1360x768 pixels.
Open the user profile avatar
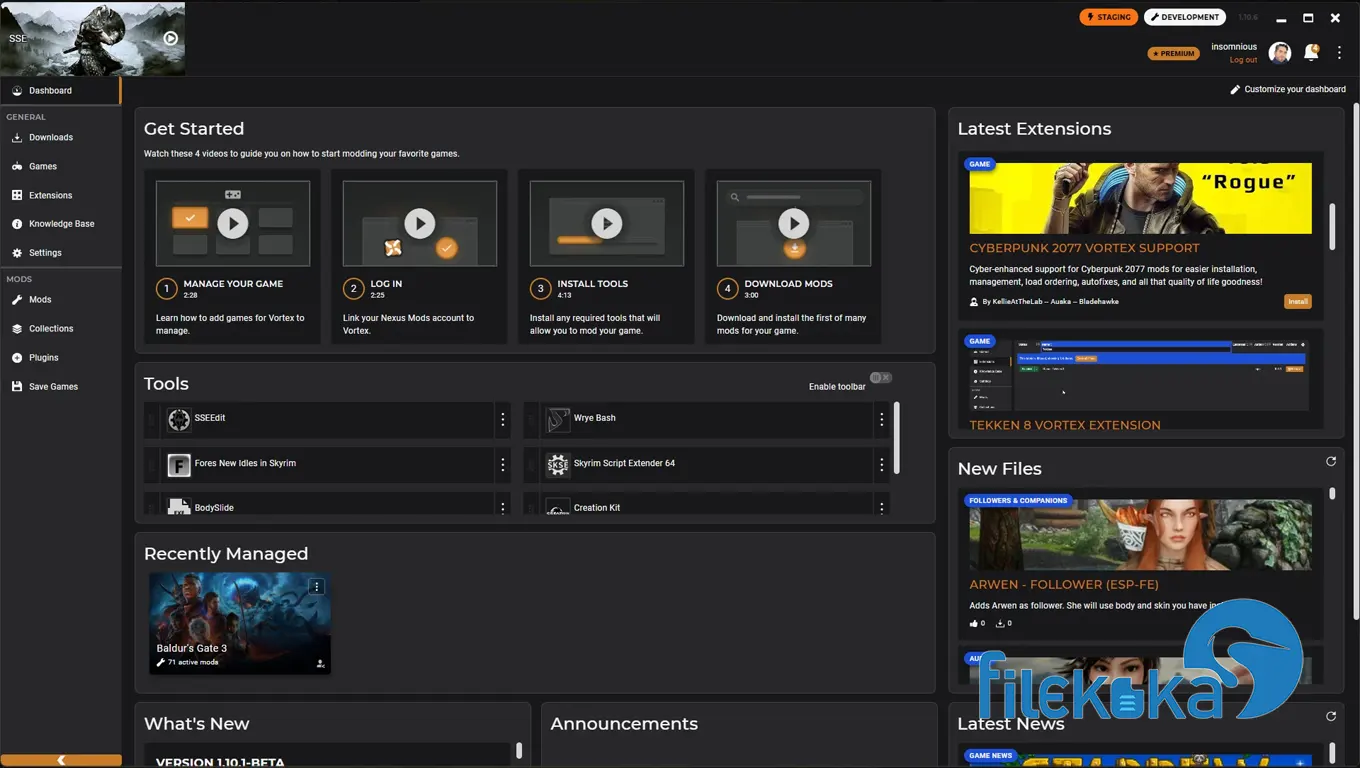click(x=1279, y=53)
